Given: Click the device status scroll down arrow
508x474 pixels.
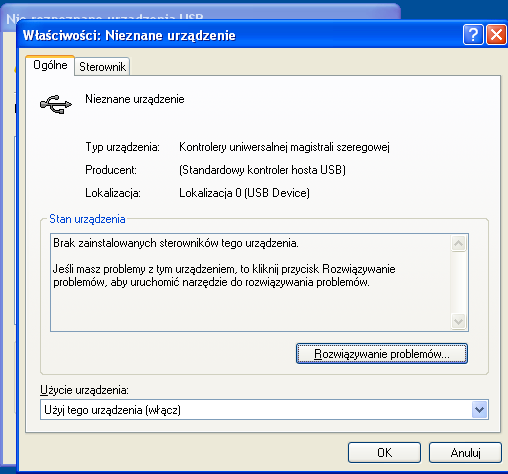Looking at the screenshot, I should click(458, 322).
